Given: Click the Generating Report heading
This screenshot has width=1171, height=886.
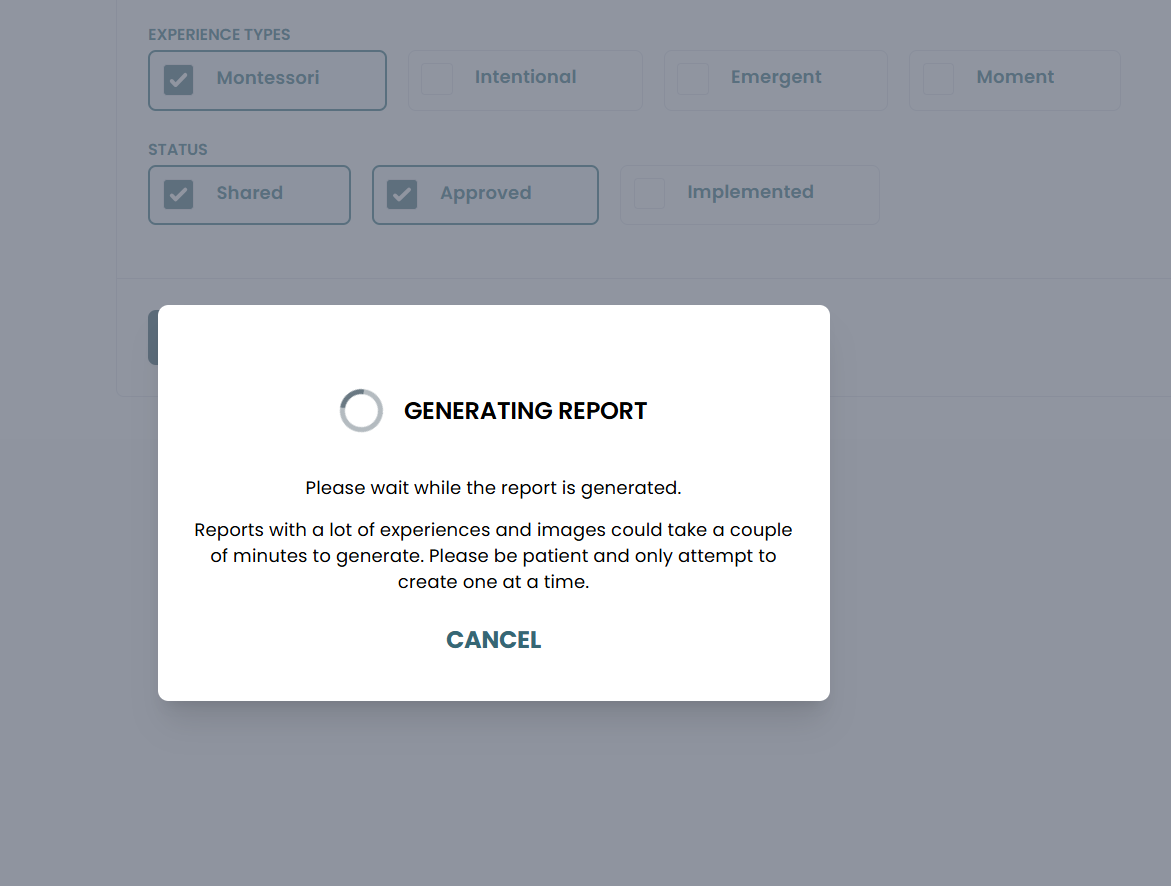Looking at the screenshot, I should (525, 411).
